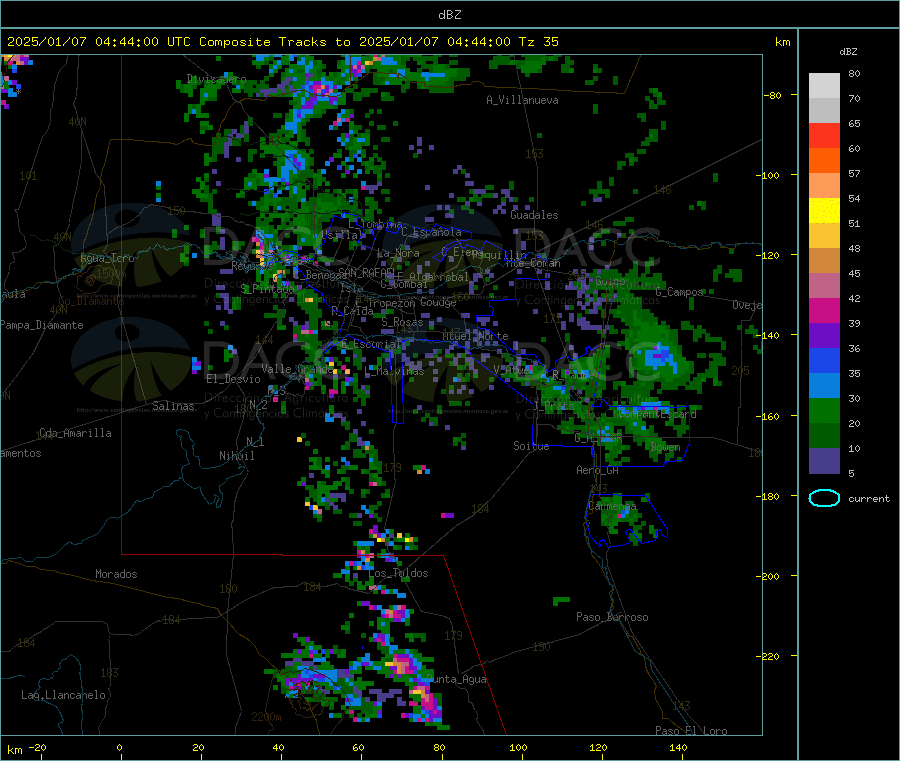
Task: Click the '-20' horizontal axis label
Action: tap(37, 747)
